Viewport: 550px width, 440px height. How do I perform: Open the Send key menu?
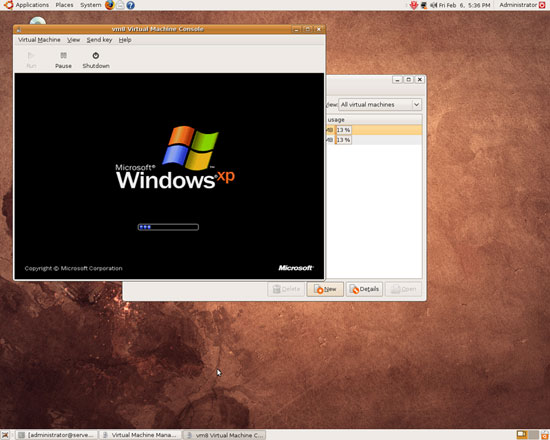99,40
